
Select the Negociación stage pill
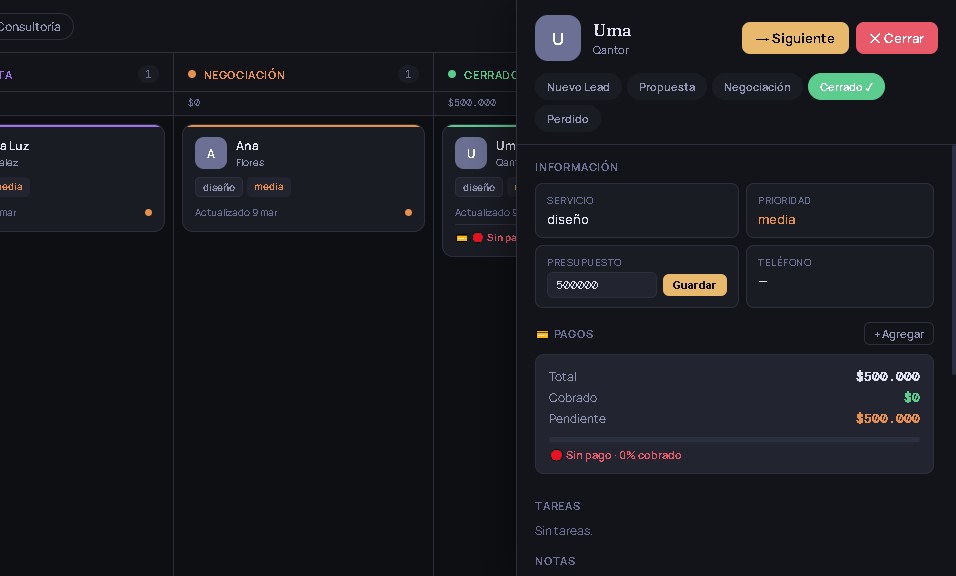point(757,87)
